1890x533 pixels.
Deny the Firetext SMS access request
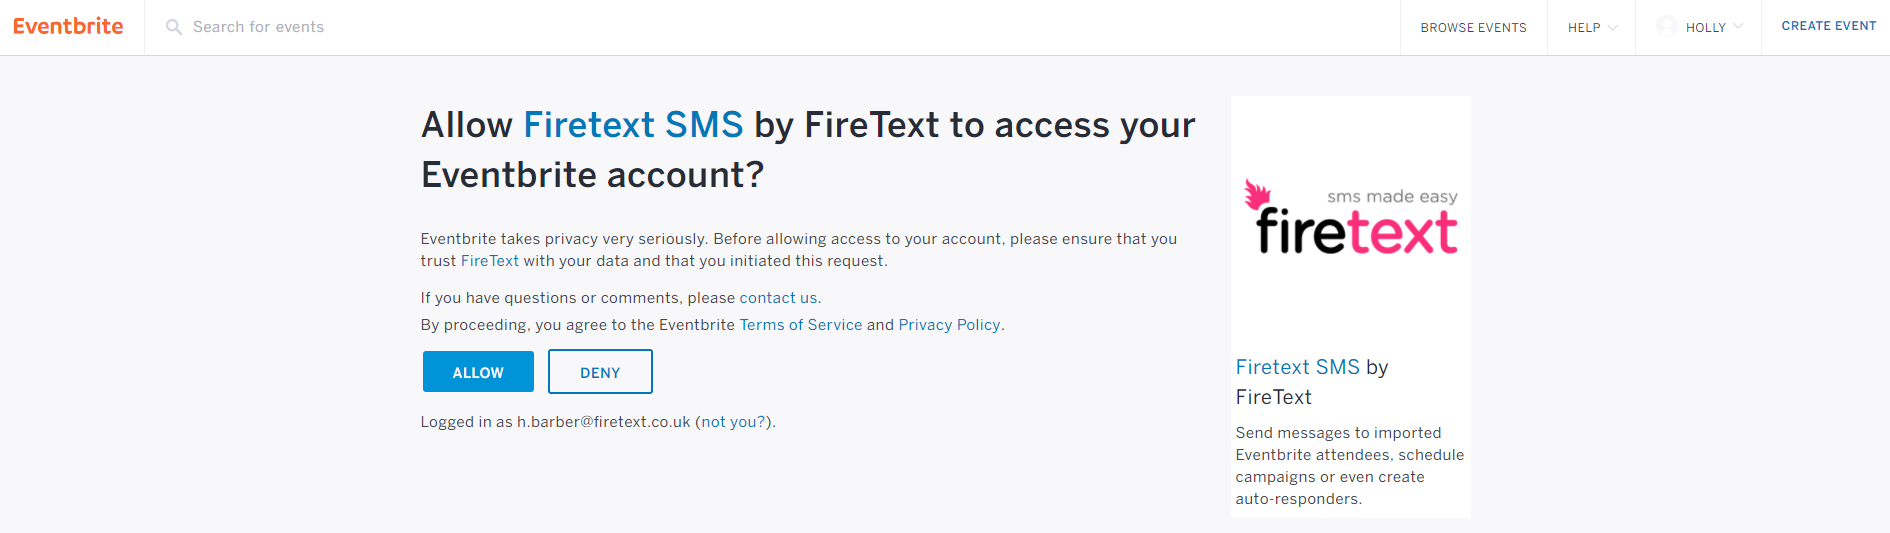click(600, 372)
